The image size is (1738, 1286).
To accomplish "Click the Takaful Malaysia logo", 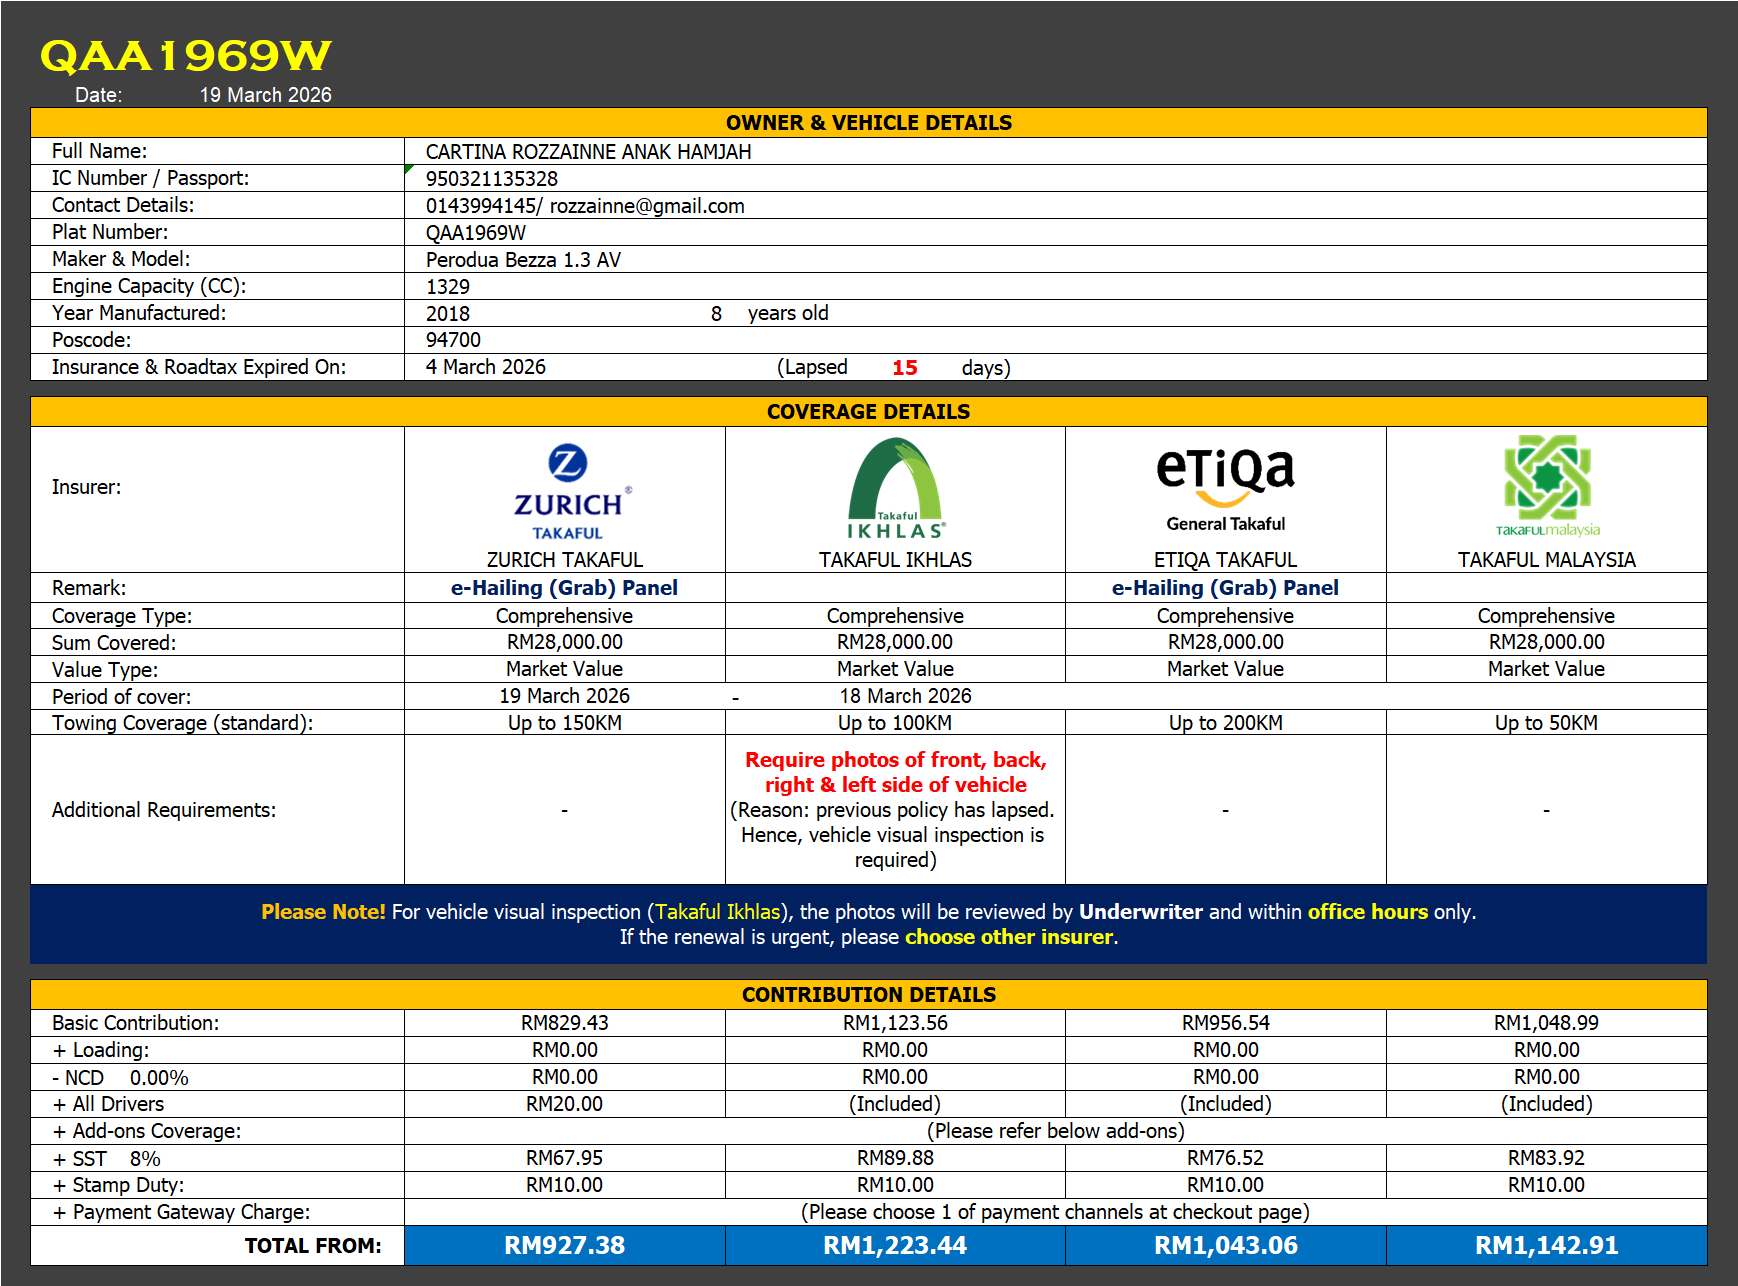I will [1547, 486].
